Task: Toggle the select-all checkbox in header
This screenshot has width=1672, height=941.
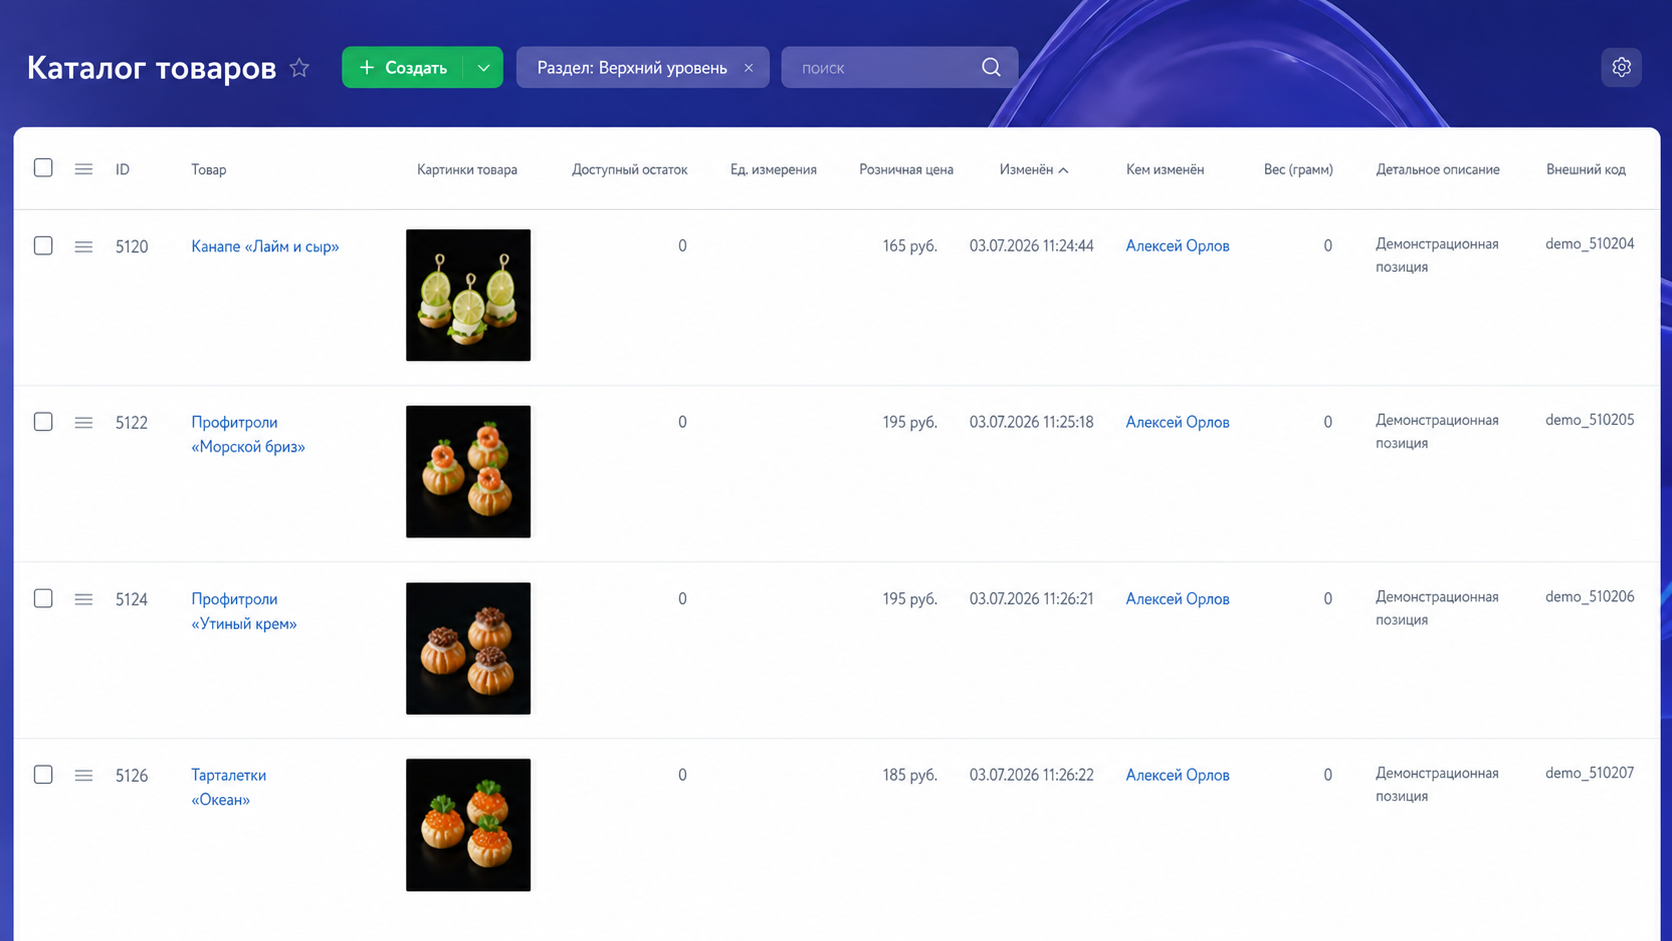Action: (43, 168)
